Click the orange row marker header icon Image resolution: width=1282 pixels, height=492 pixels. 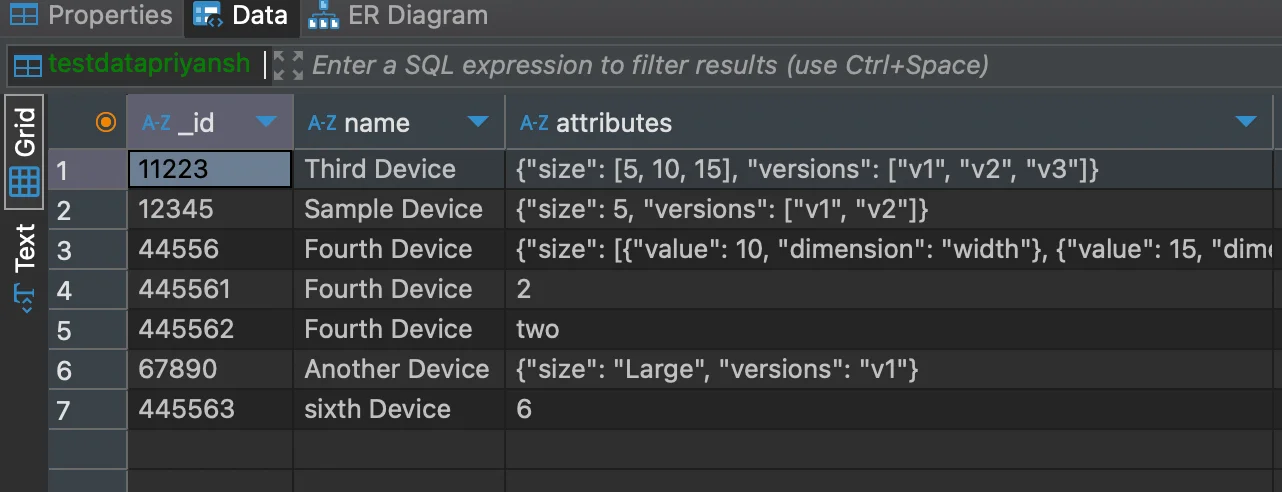105,122
